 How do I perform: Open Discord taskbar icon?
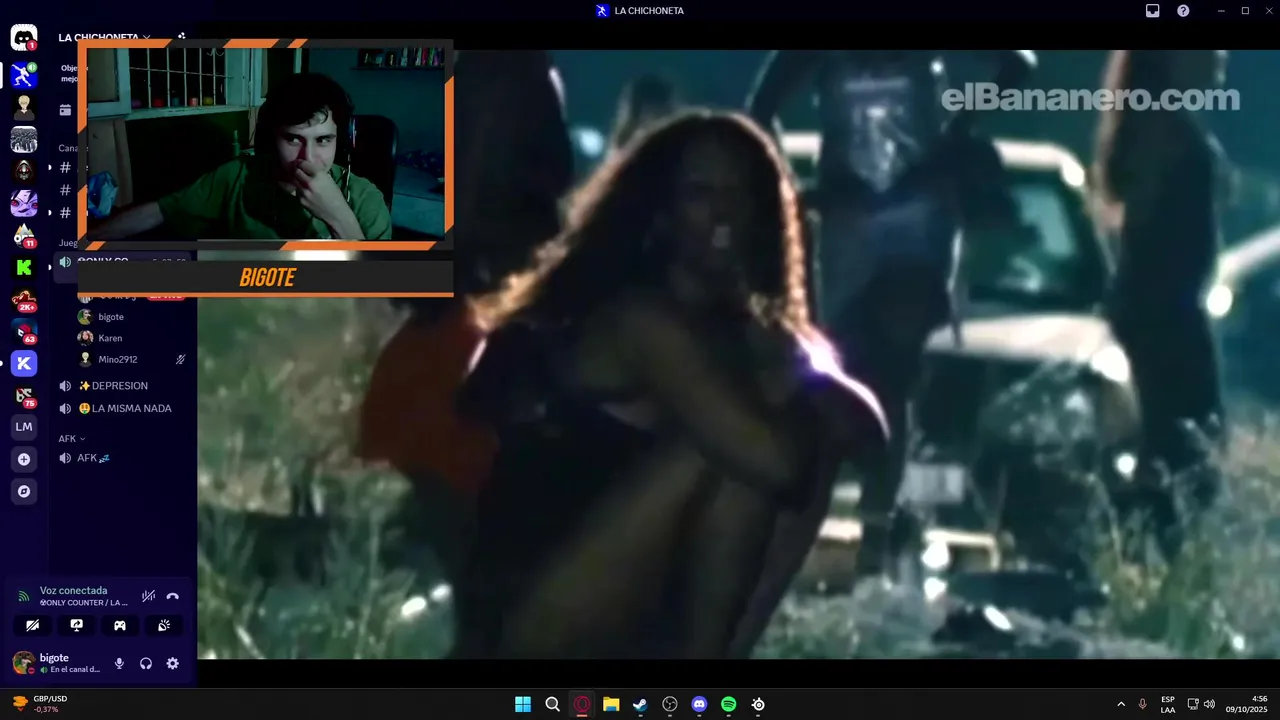point(699,704)
